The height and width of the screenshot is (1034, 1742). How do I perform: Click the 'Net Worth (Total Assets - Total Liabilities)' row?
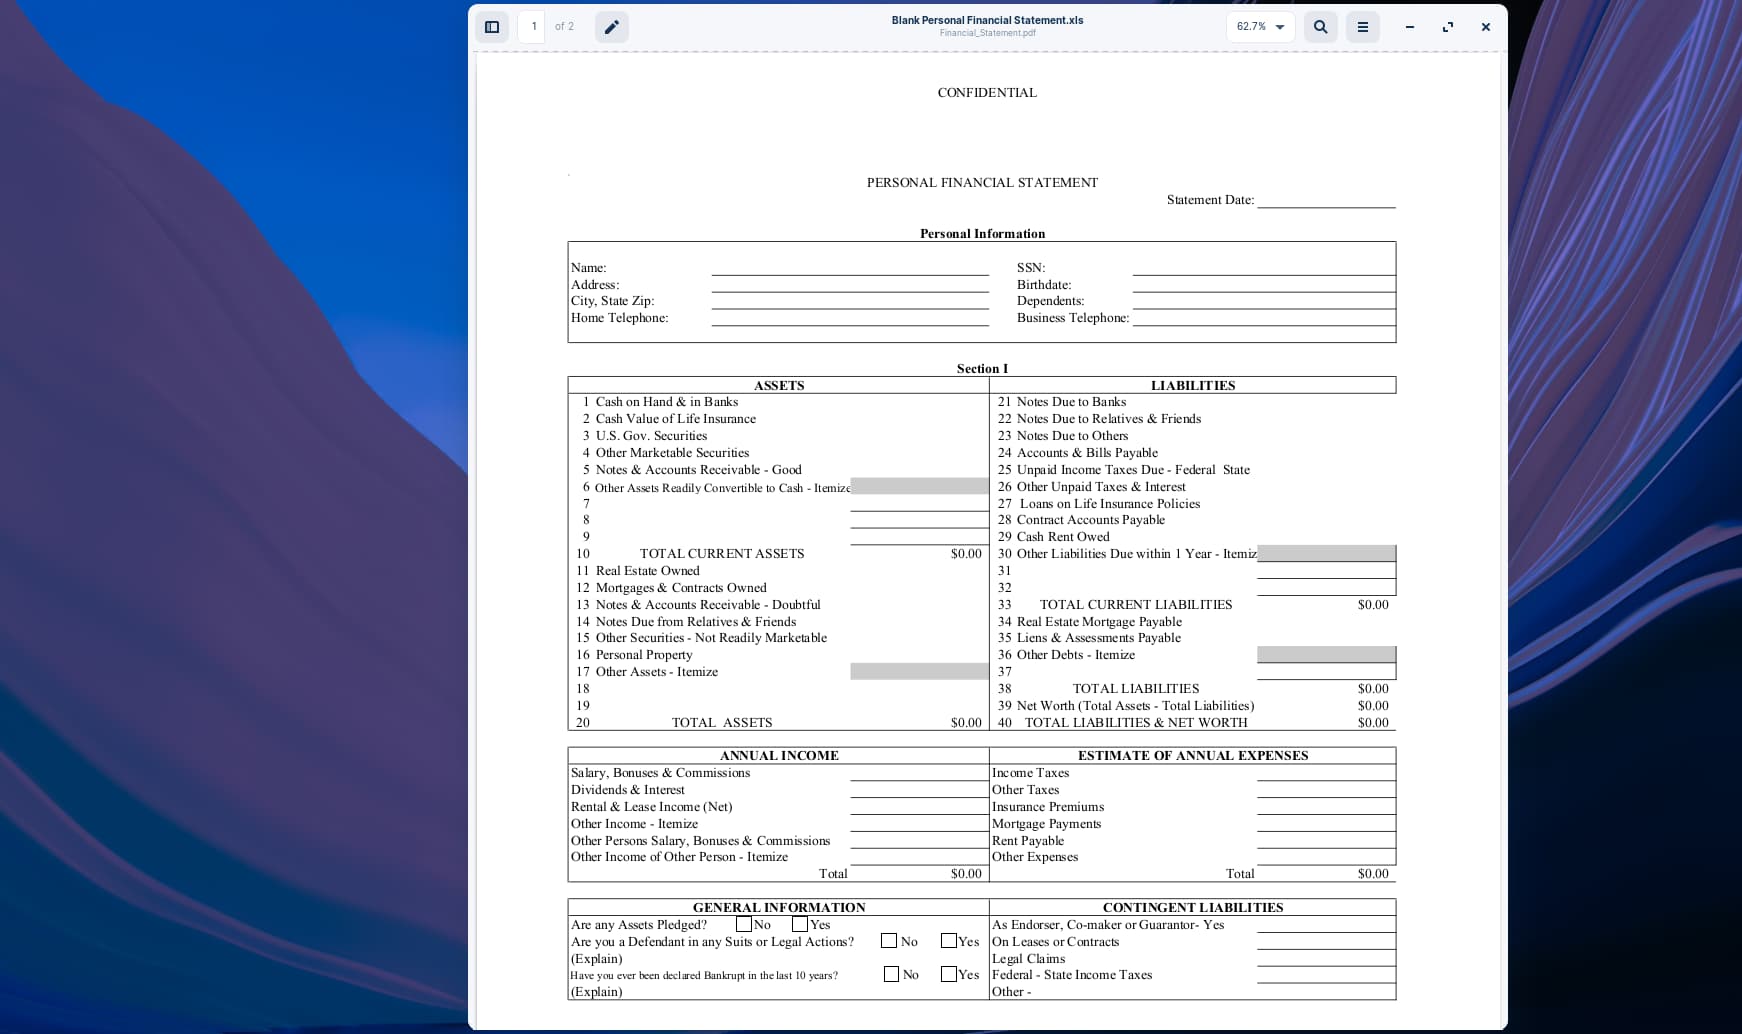point(1135,706)
